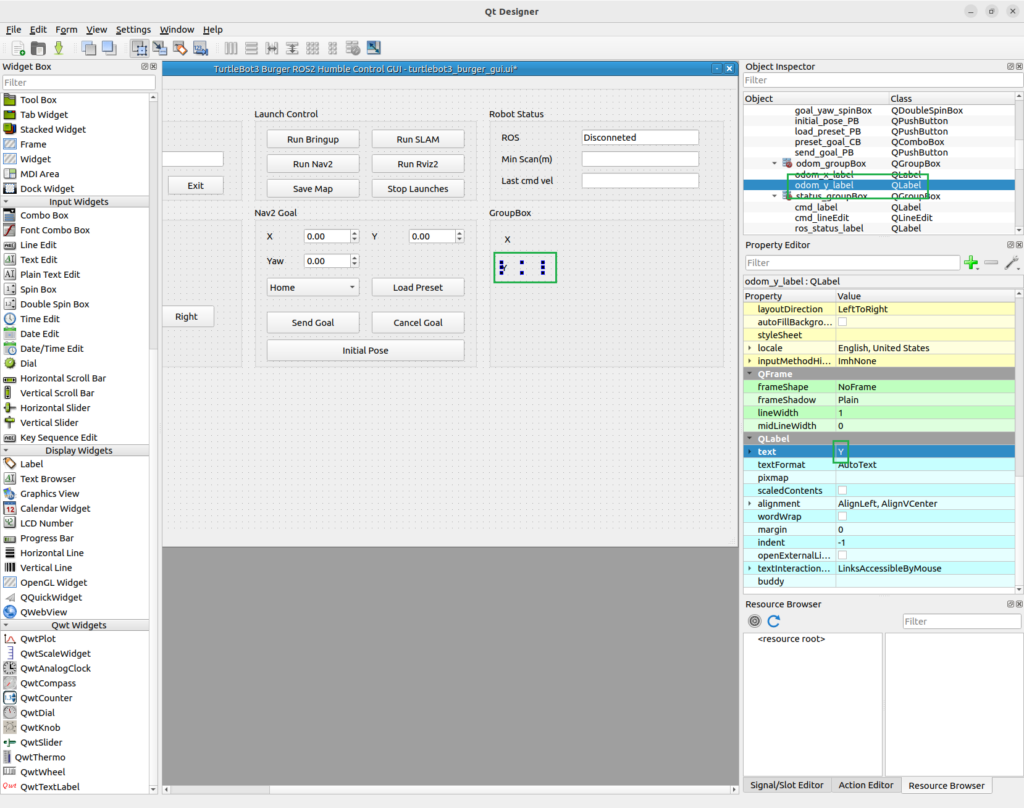The height and width of the screenshot is (808, 1024).
Task: Click the remove property minus icon
Action: click(991, 263)
